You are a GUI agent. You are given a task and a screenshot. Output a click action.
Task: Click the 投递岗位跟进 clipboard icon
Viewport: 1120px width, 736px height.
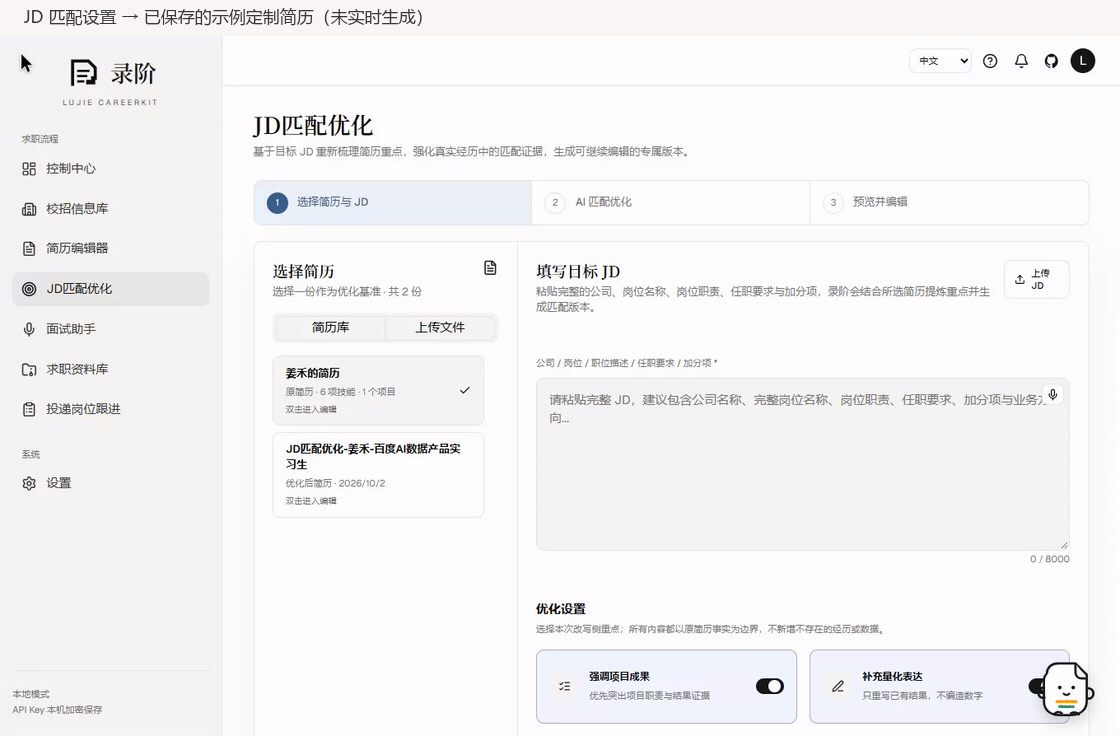(x=29, y=409)
